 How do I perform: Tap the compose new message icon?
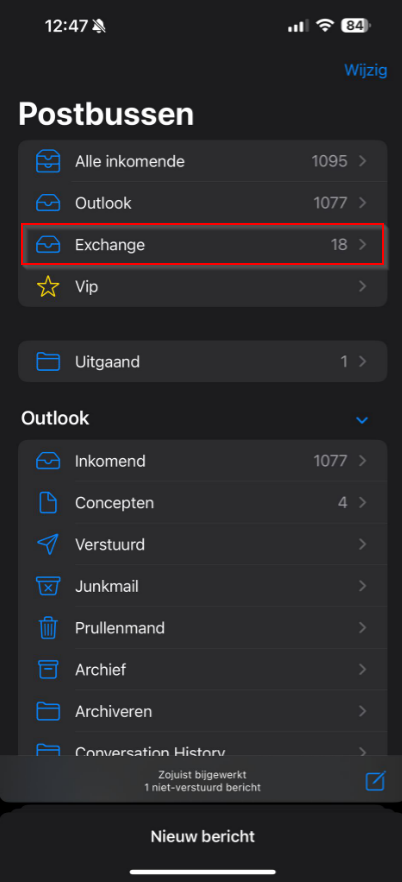click(x=375, y=781)
